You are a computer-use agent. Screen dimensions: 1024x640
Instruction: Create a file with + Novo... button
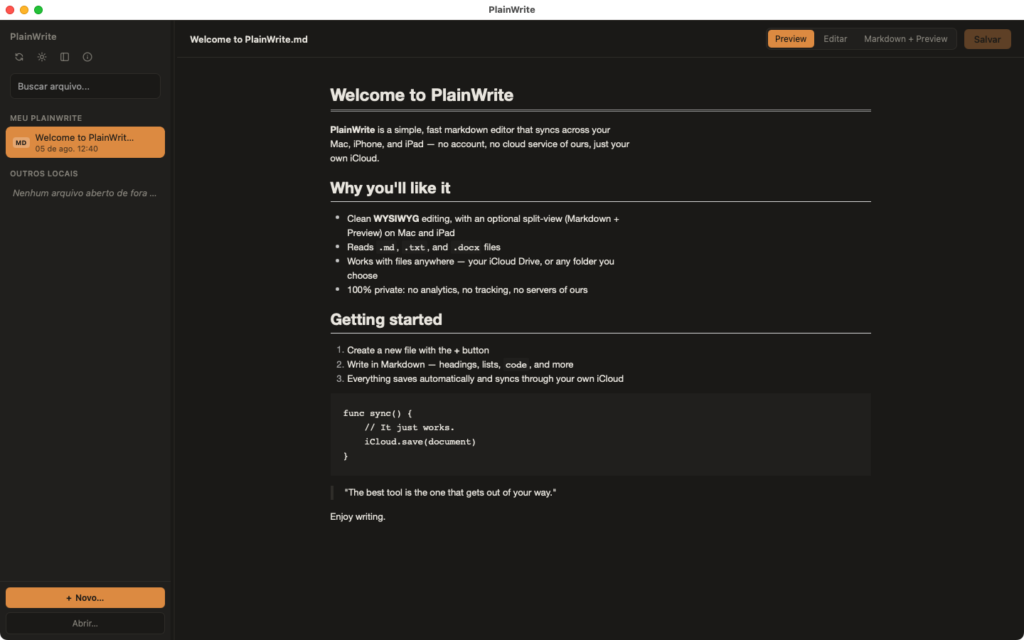click(85, 598)
